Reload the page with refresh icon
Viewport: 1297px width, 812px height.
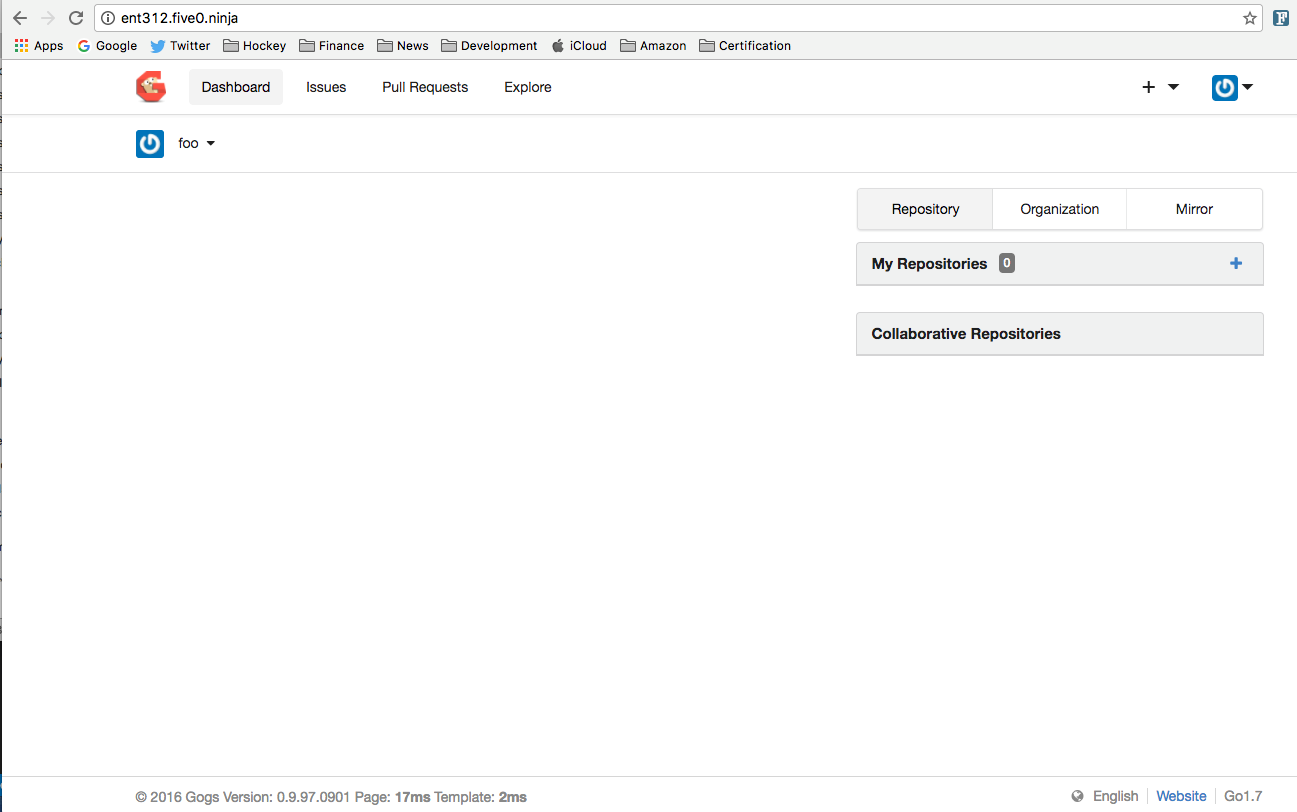[x=76, y=18]
